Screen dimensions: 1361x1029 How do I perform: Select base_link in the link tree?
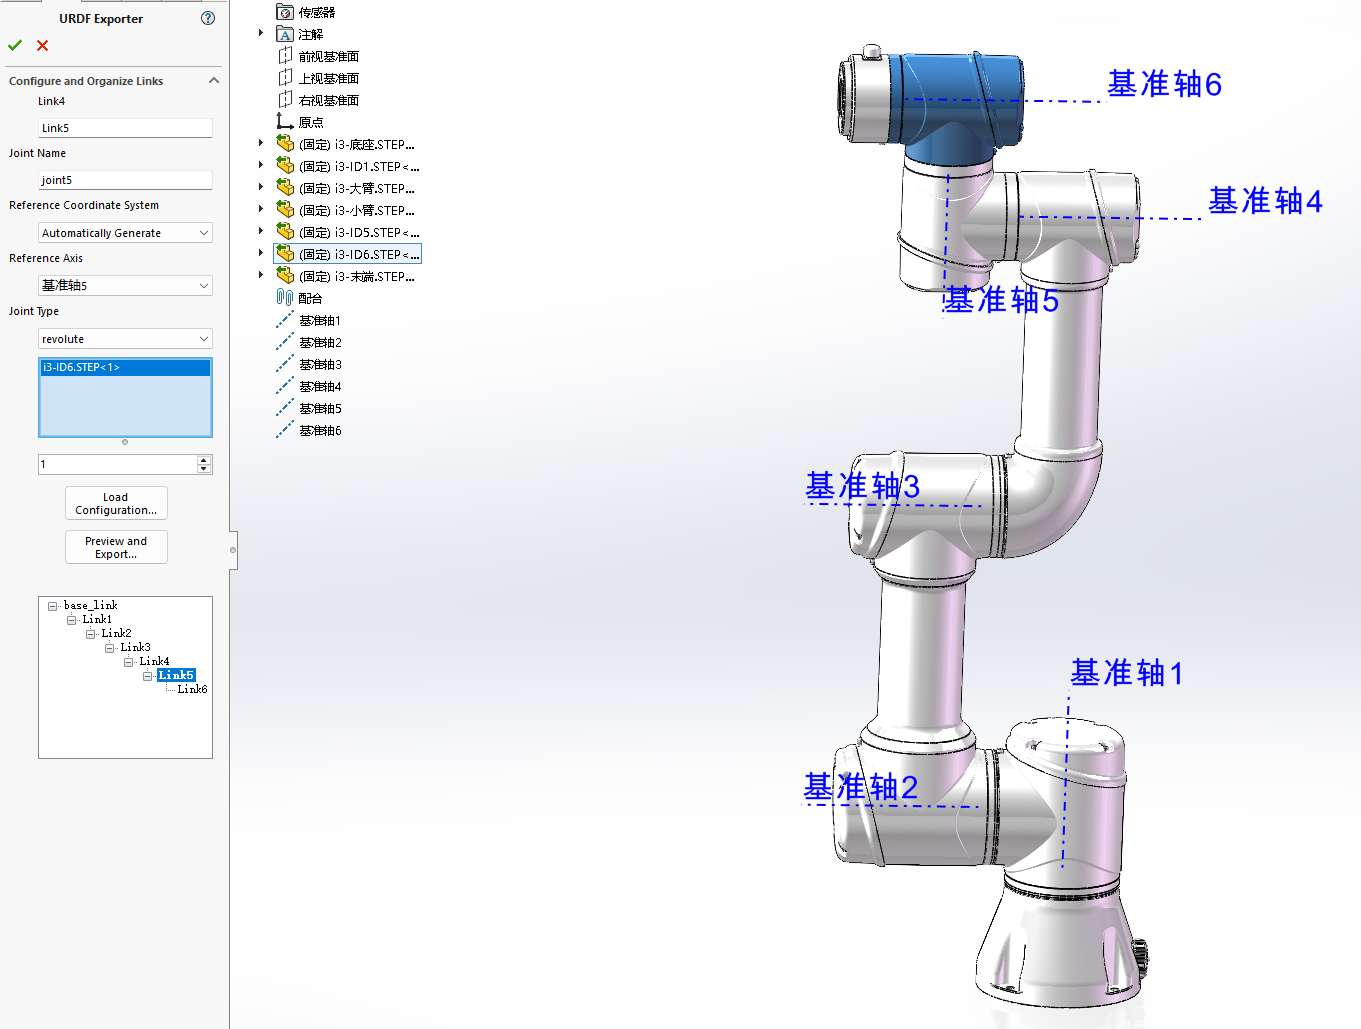tap(90, 605)
